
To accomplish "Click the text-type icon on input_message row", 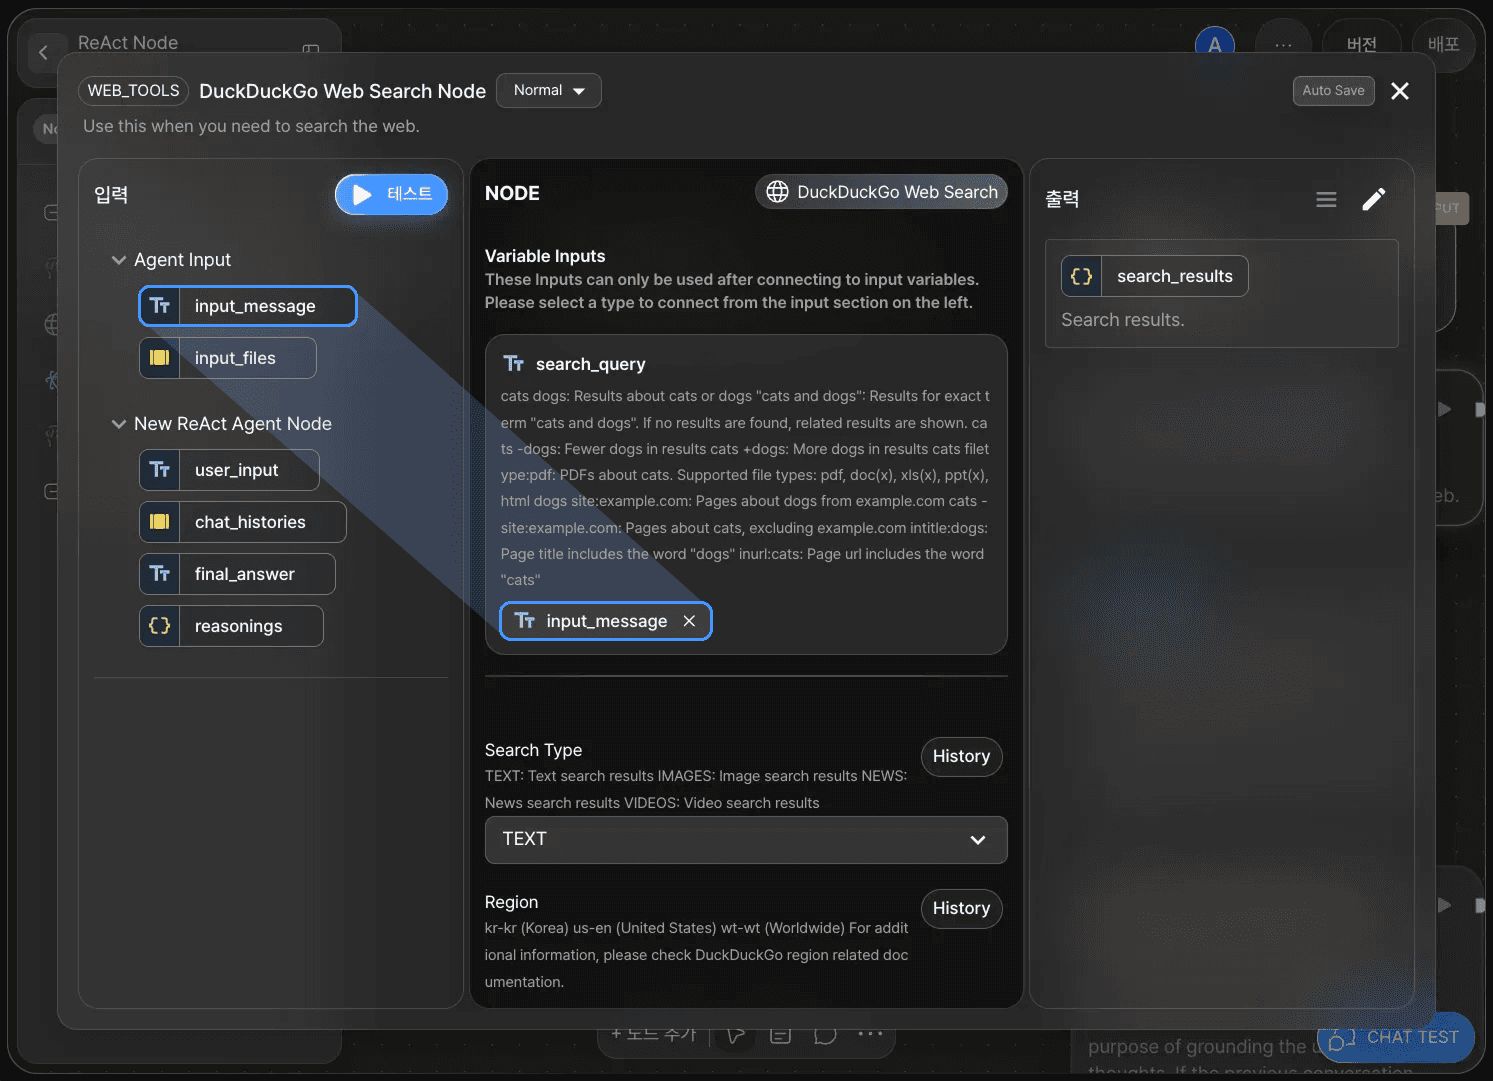I will 160,306.
